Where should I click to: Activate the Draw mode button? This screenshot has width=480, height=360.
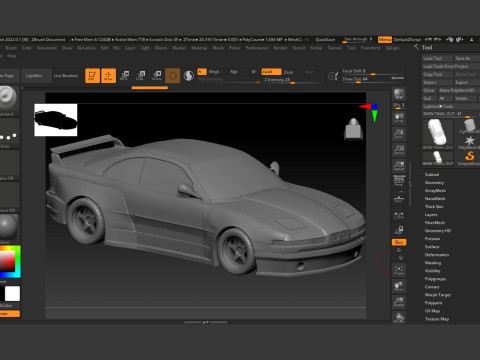coord(108,75)
